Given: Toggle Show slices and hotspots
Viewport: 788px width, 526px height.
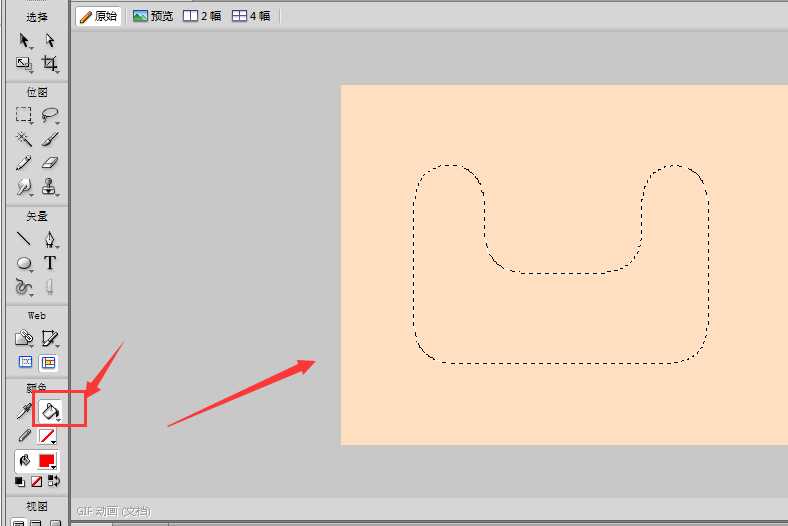Looking at the screenshot, I should click(48, 362).
